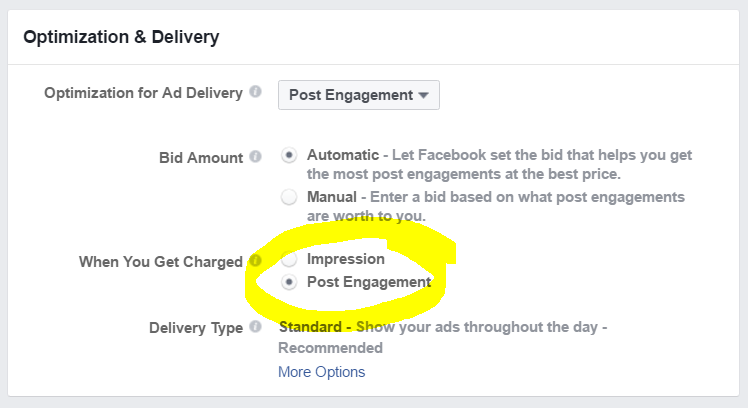Click the Bid Amount field label
748x408 pixels.
pos(201,157)
